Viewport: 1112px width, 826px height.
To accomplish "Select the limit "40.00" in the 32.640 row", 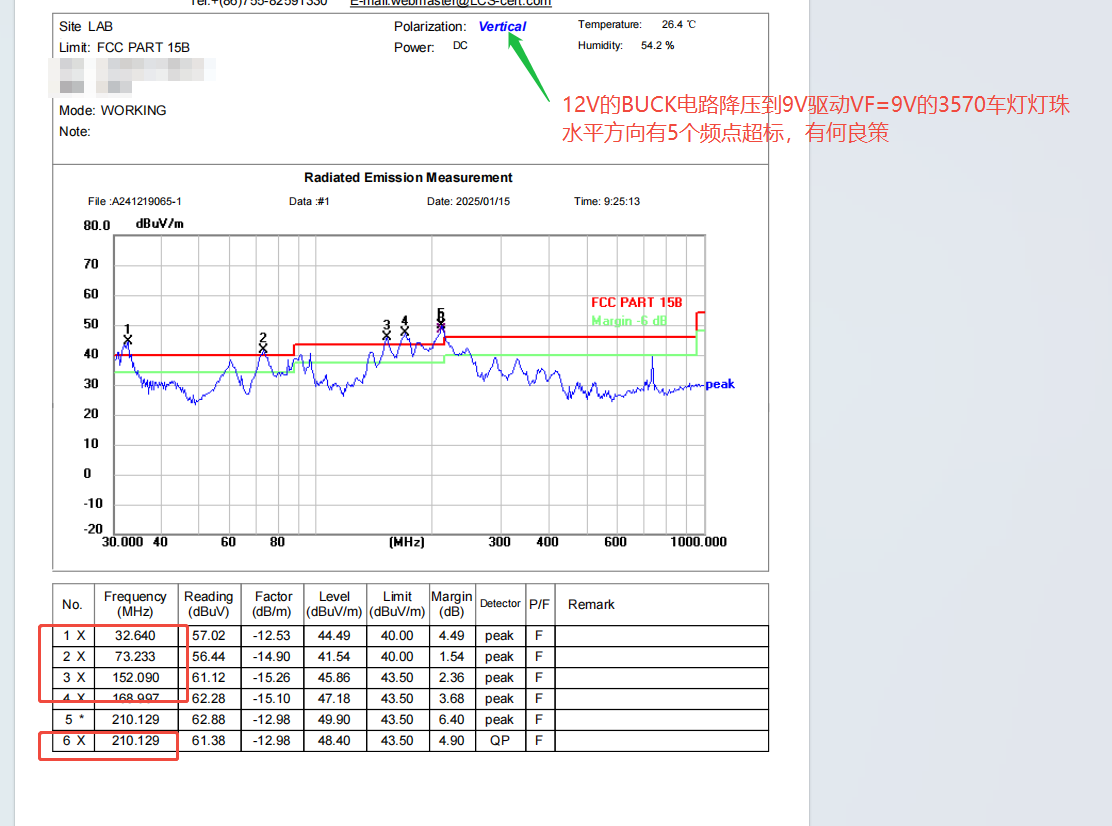I will coord(397,636).
